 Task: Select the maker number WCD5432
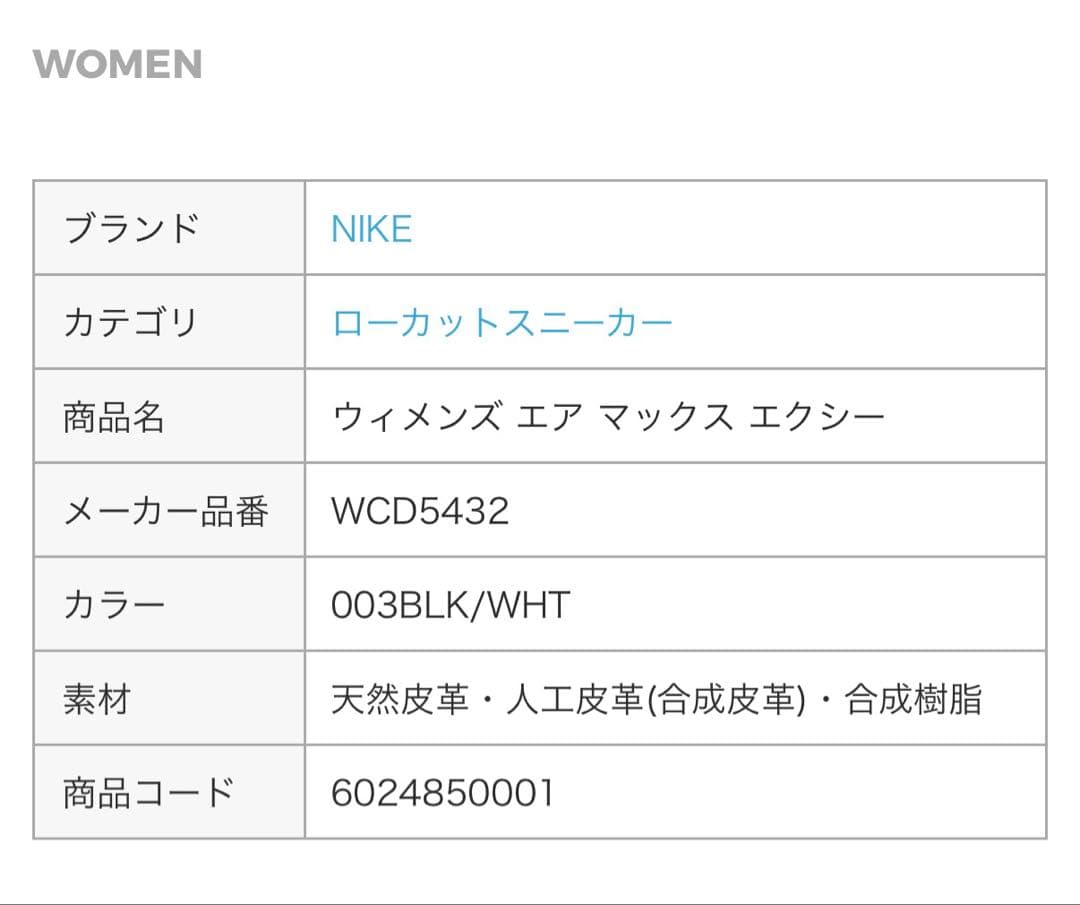[x=419, y=511]
